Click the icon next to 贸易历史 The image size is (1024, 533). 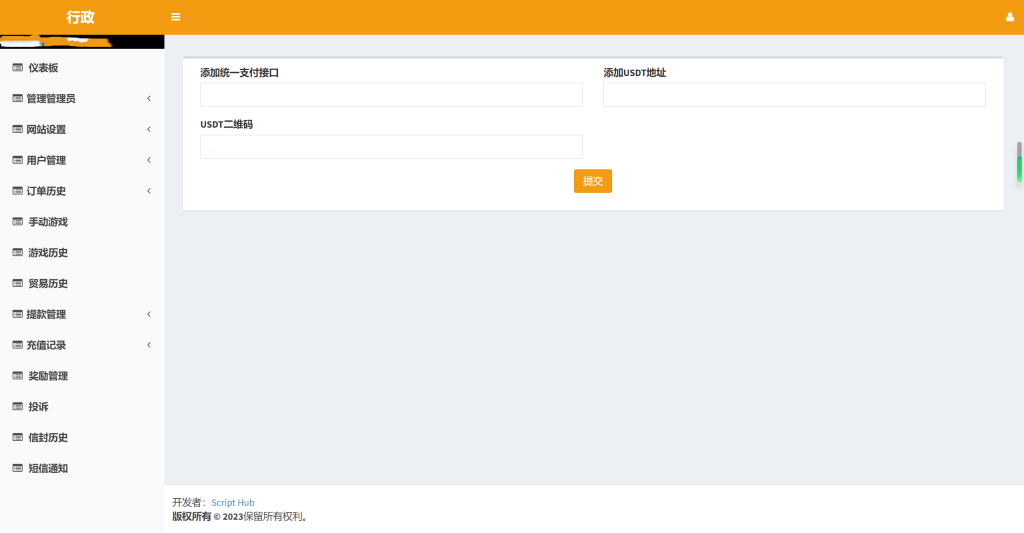(x=17, y=284)
